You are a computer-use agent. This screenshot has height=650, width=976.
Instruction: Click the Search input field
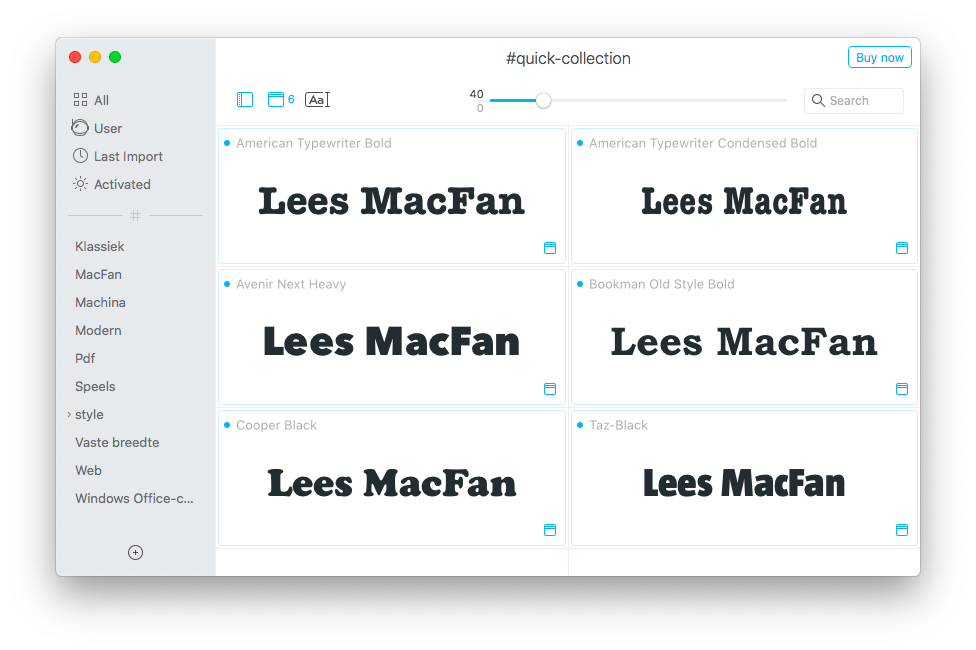point(853,100)
